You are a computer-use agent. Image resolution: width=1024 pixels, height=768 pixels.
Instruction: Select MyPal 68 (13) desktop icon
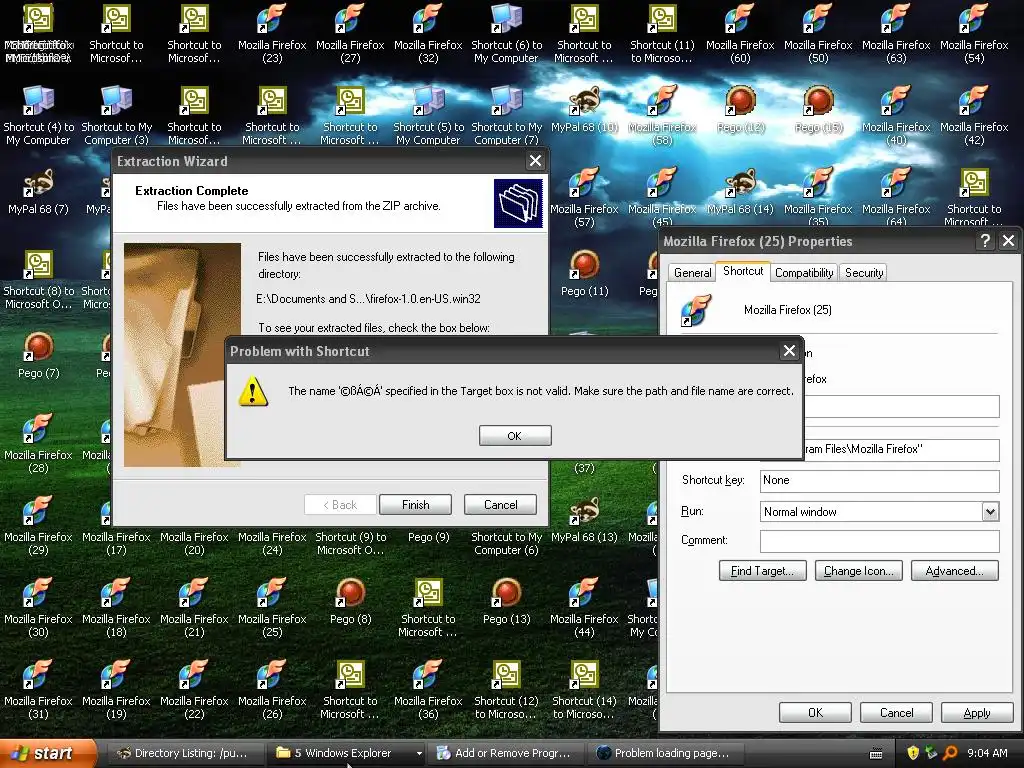584,520
